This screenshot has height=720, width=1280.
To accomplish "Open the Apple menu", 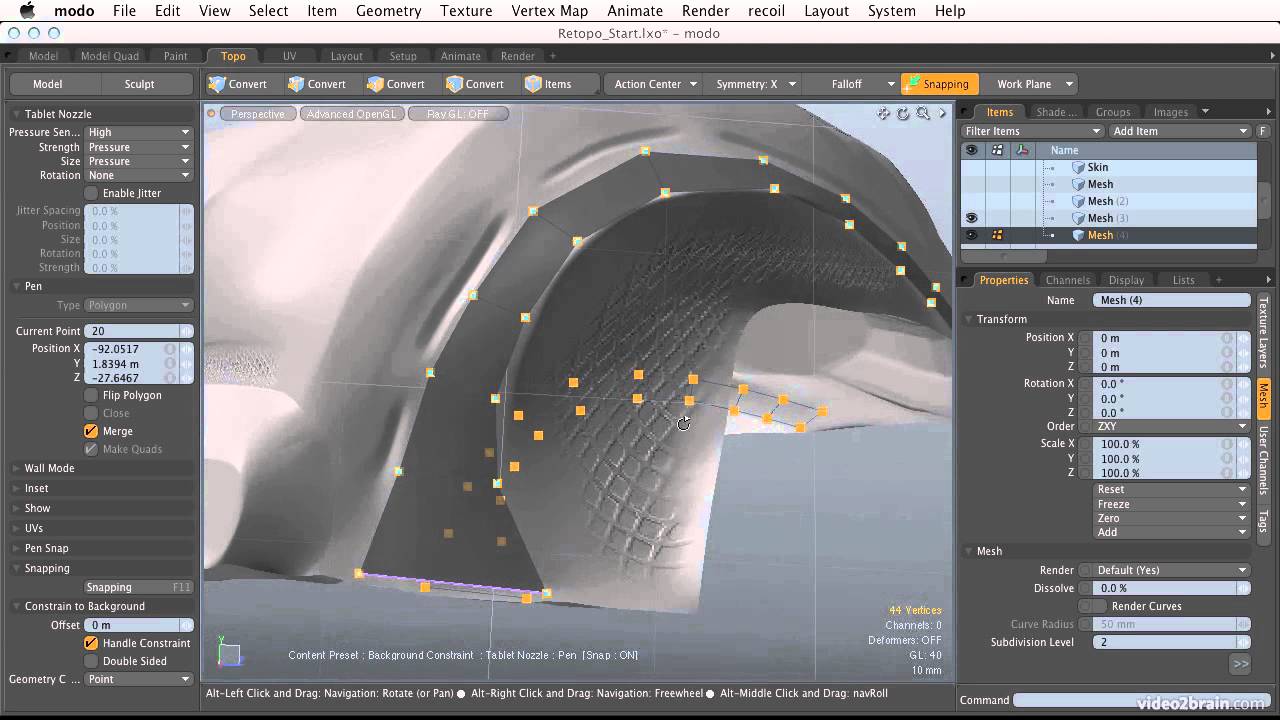I will (27, 11).
